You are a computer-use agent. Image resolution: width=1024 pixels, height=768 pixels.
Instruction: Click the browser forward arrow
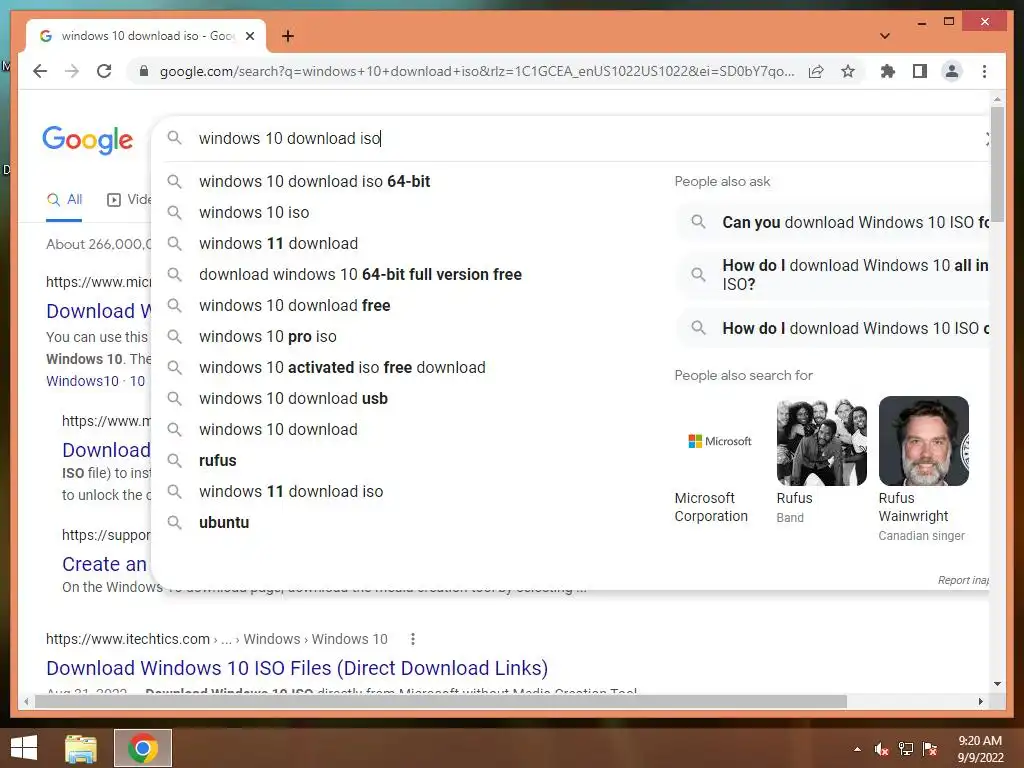72,71
